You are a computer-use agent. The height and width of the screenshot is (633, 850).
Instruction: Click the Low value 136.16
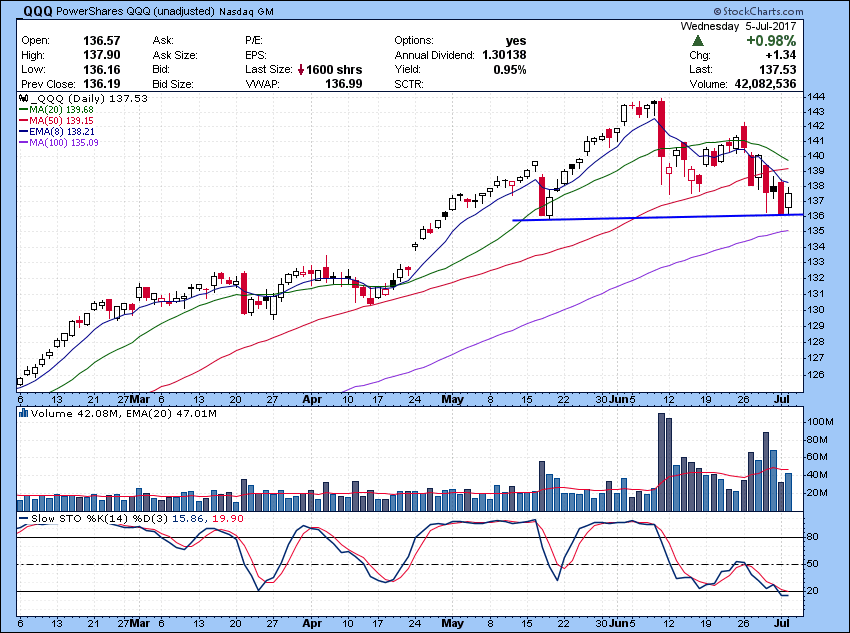point(101,69)
